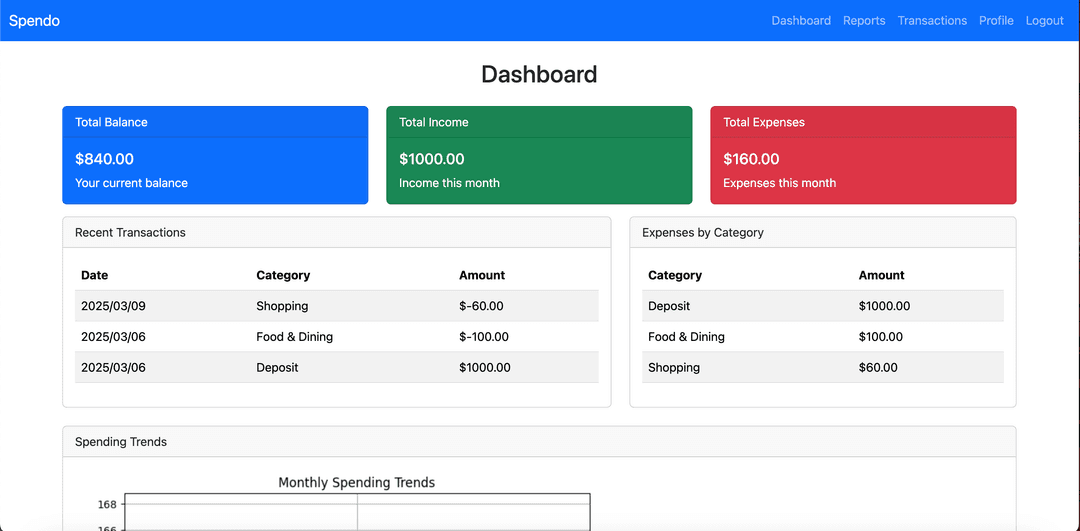Image resolution: width=1080 pixels, height=531 pixels.
Task: Click the Expenses by Category panel header
Action: 823,233
